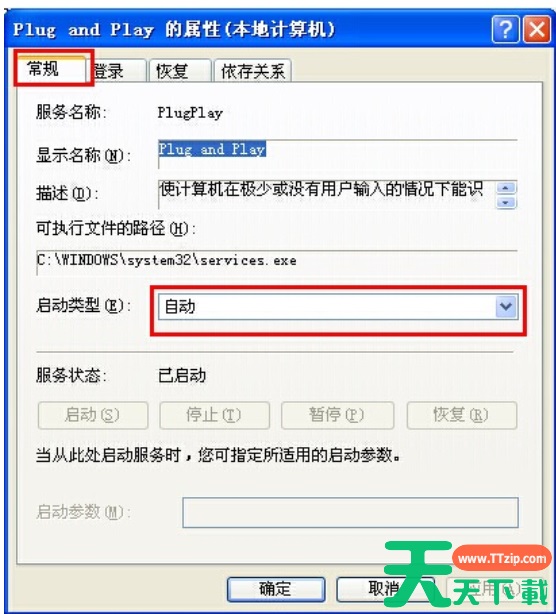Click the 启动(S) button

(x=93, y=415)
